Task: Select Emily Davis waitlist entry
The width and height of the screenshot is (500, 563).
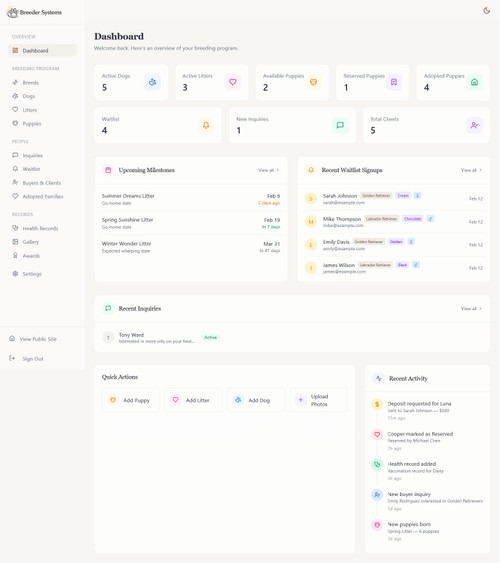Action: [x=394, y=245]
